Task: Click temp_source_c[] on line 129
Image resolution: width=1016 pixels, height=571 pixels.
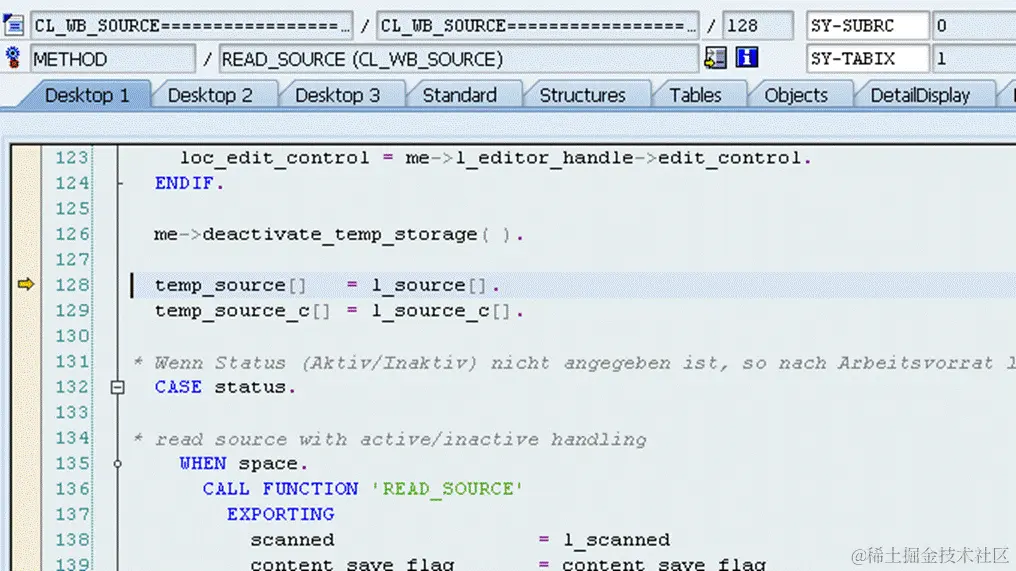Action: (x=242, y=311)
